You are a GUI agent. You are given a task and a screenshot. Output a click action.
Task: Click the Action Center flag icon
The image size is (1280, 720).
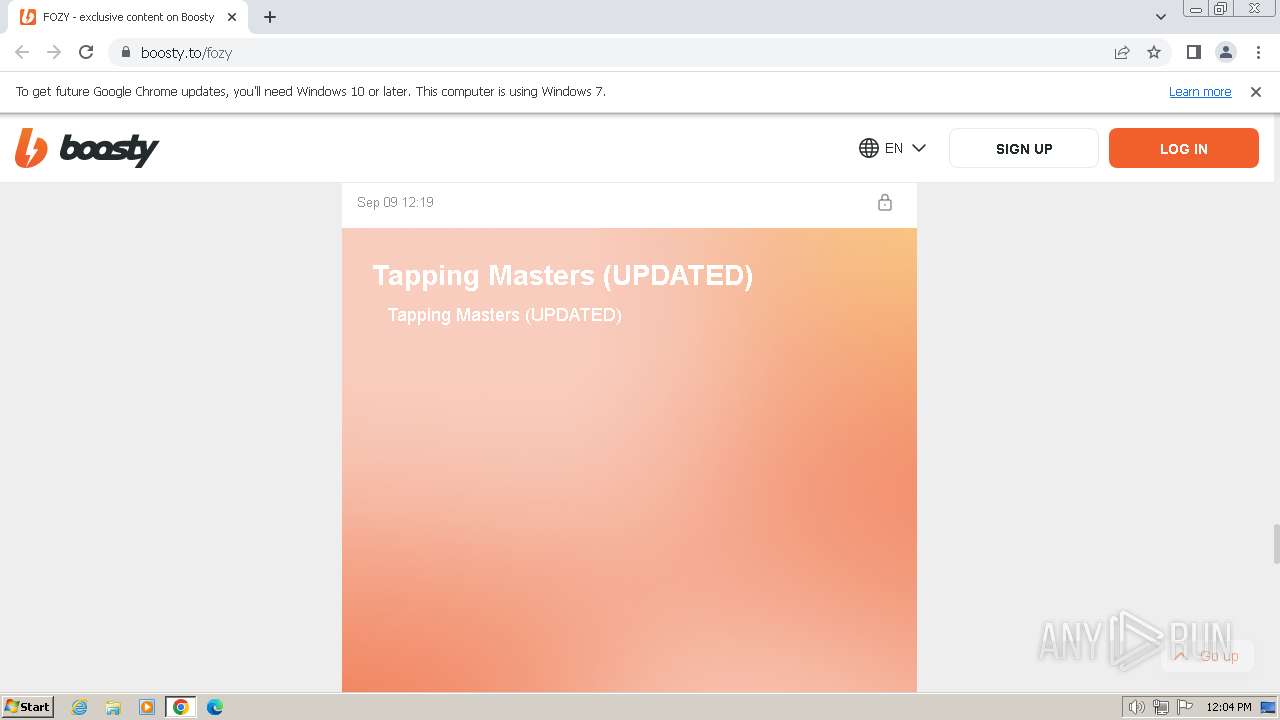[x=1184, y=707]
